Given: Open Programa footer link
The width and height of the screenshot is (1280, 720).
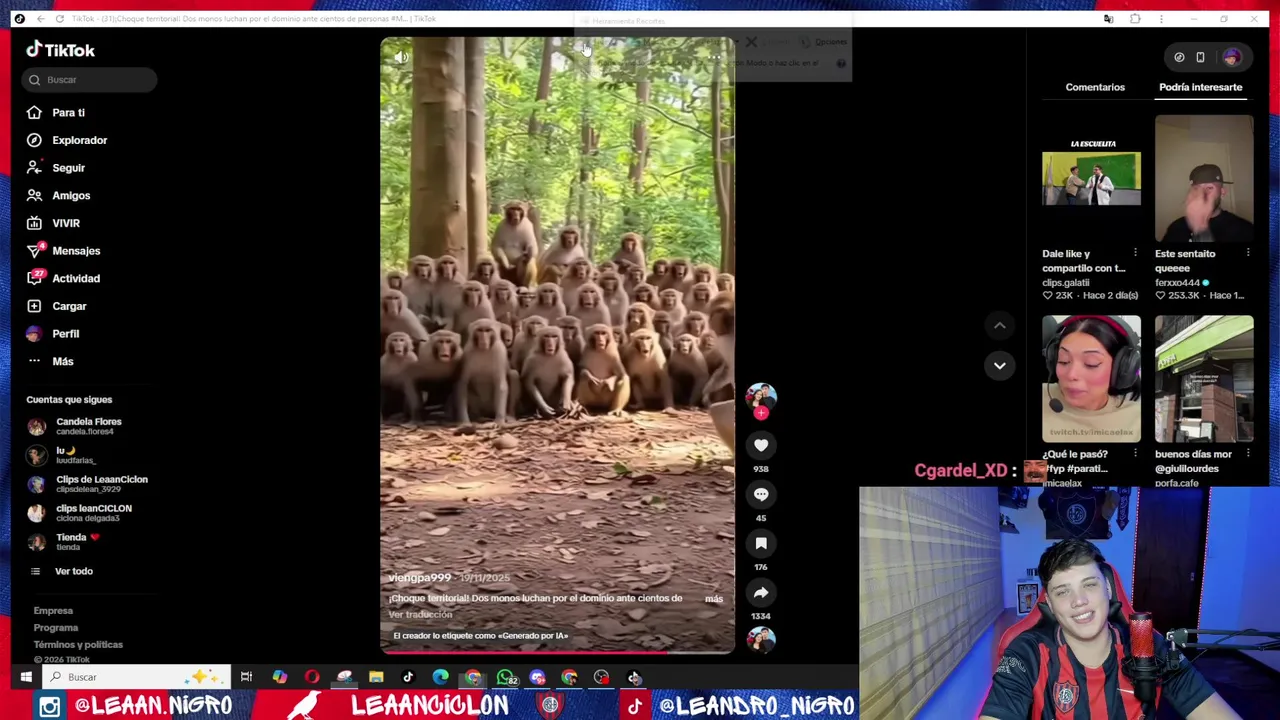Looking at the screenshot, I should (x=55, y=628).
